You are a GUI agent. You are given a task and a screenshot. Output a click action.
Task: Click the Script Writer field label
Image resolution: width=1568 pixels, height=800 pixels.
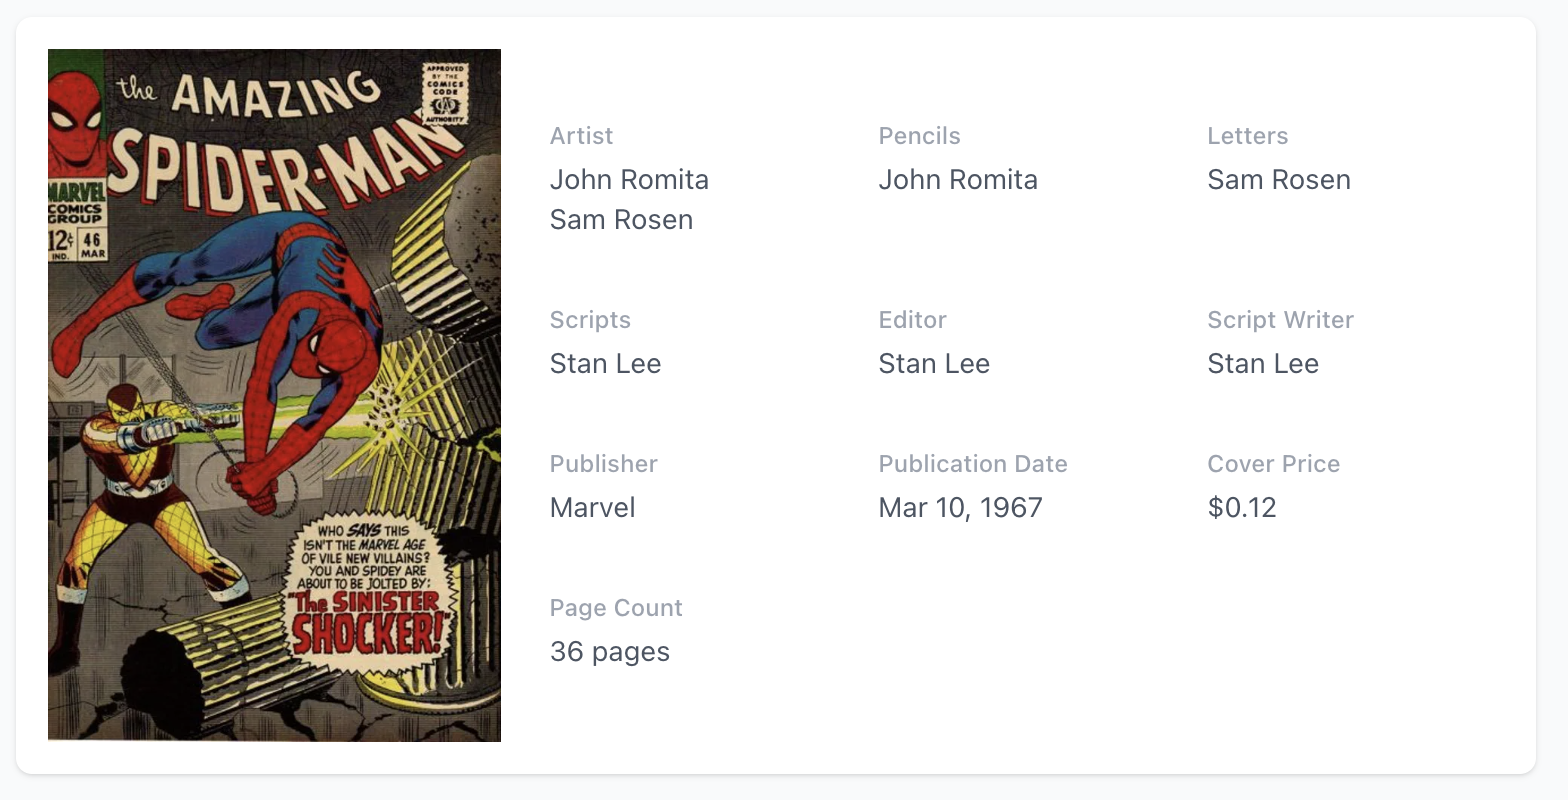[x=1280, y=320]
